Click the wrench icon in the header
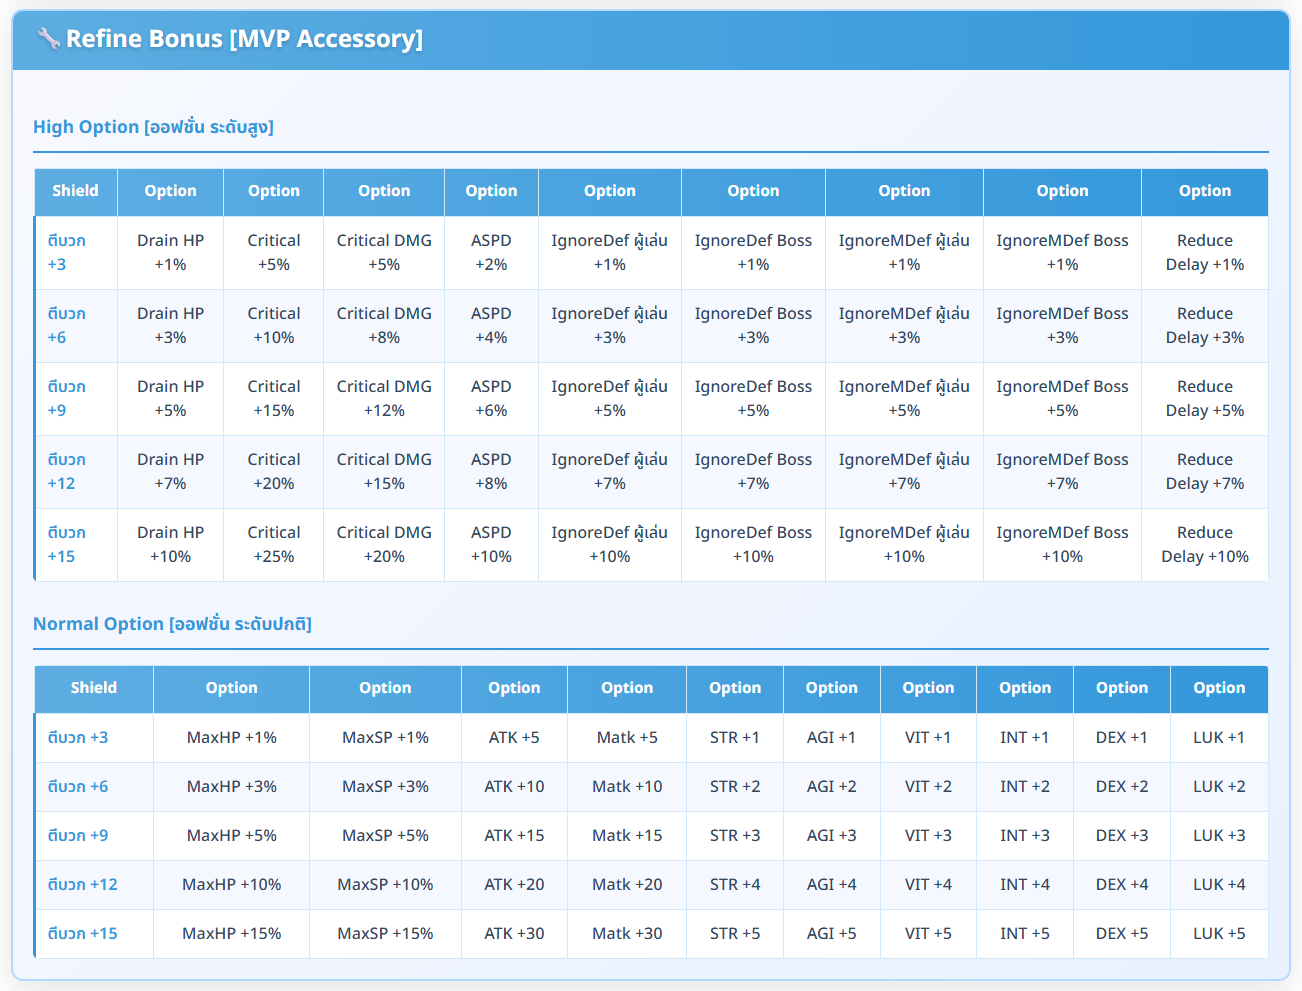The height and width of the screenshot is (991, 1302). point(48,39)
